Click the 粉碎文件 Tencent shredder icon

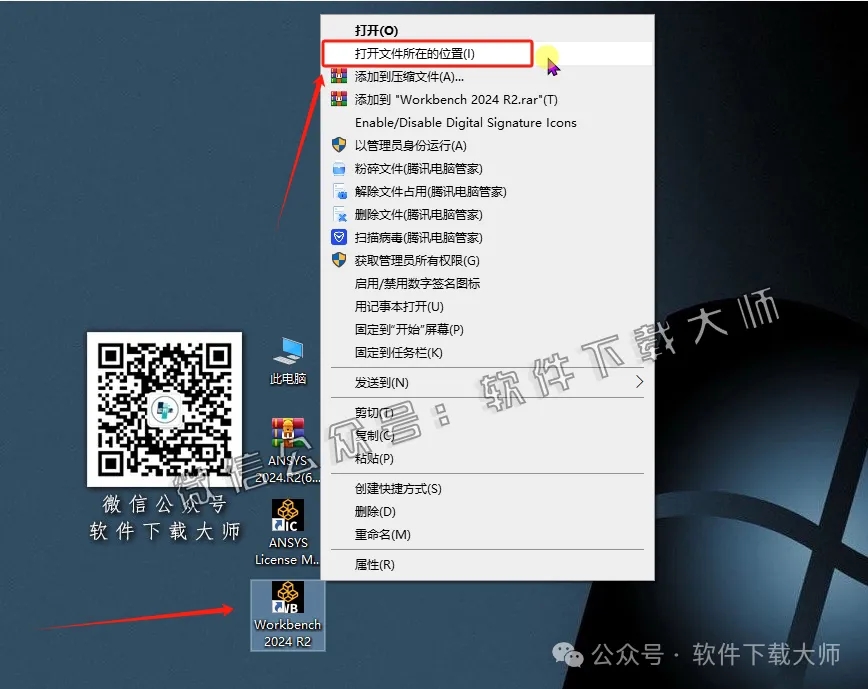coord(339,168)
